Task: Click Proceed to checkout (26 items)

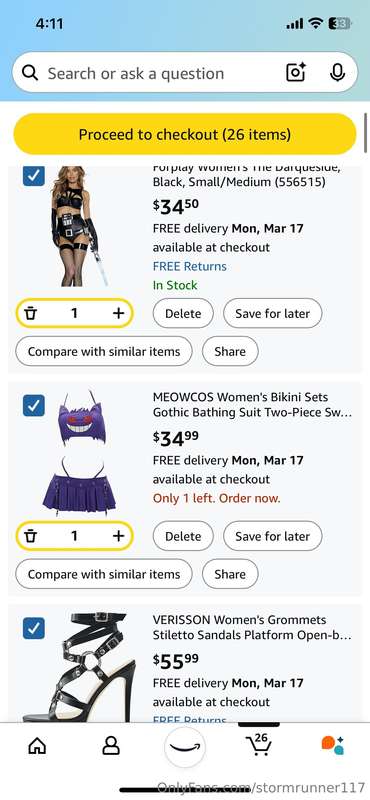Action: tap(185, 134)
